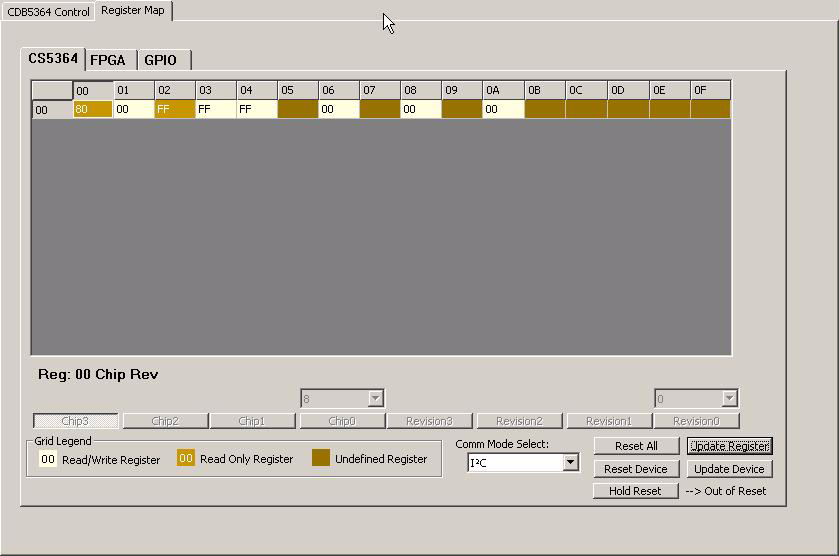Click undefined register cell under 09

[462, 109]
